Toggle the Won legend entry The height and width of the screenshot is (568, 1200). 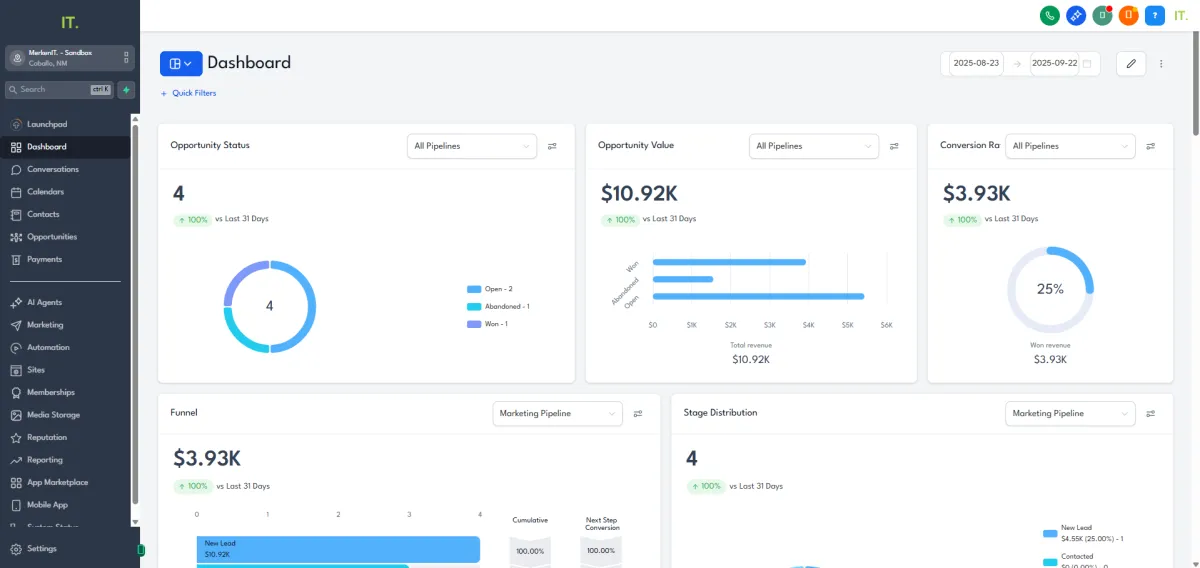(x=488, y=324)
